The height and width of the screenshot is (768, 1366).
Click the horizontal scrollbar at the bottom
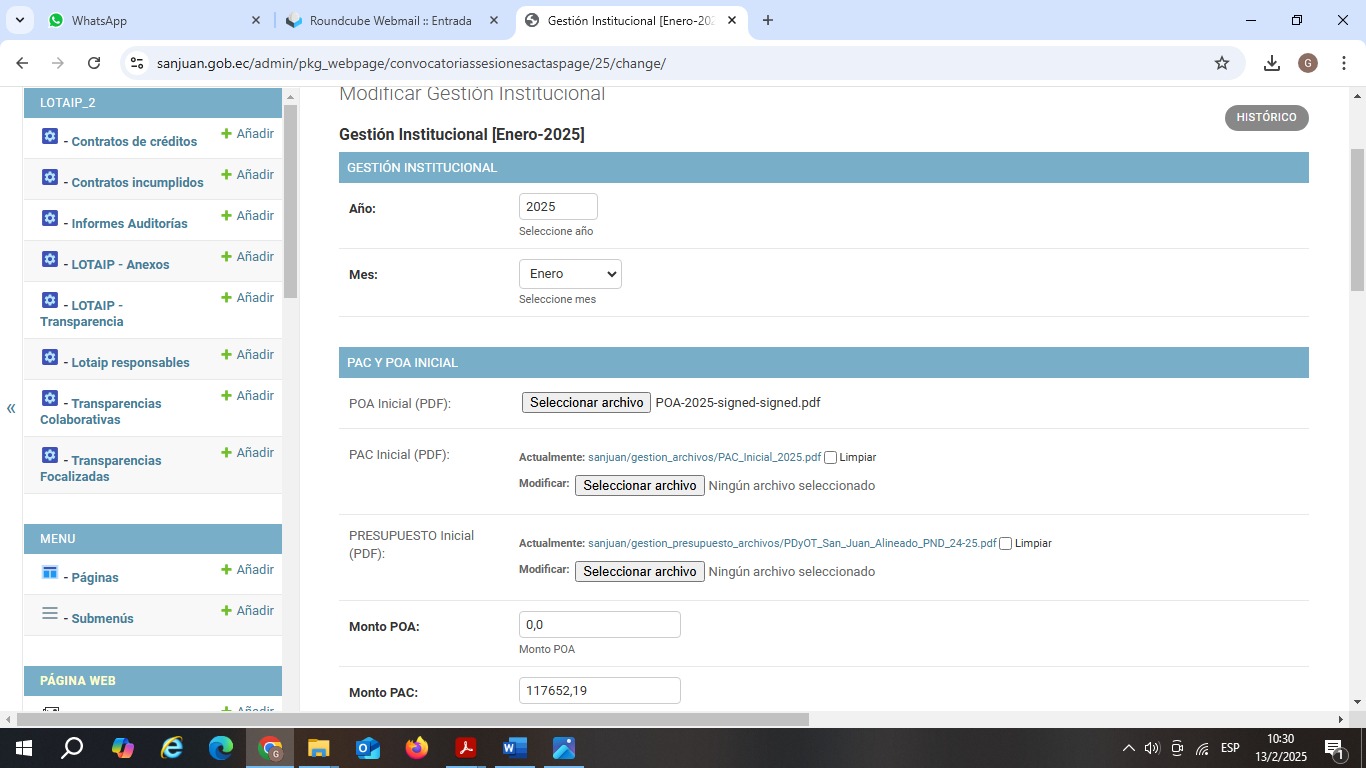(x=412, y=719)
